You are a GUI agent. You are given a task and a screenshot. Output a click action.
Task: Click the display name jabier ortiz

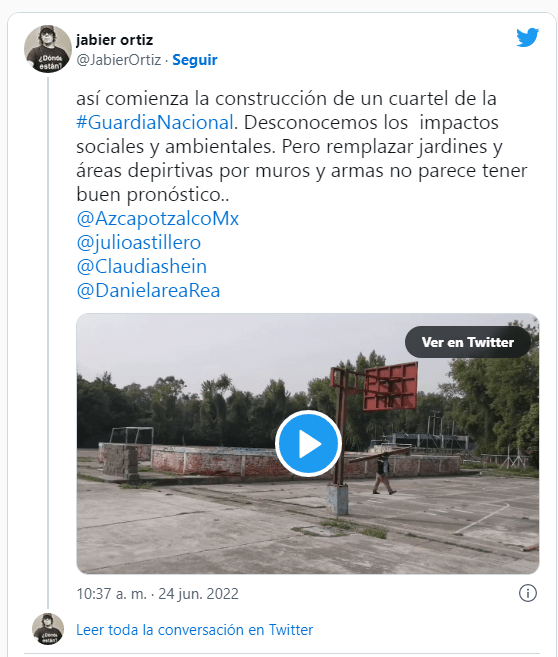pyautogui.click(x=114, y=40)
